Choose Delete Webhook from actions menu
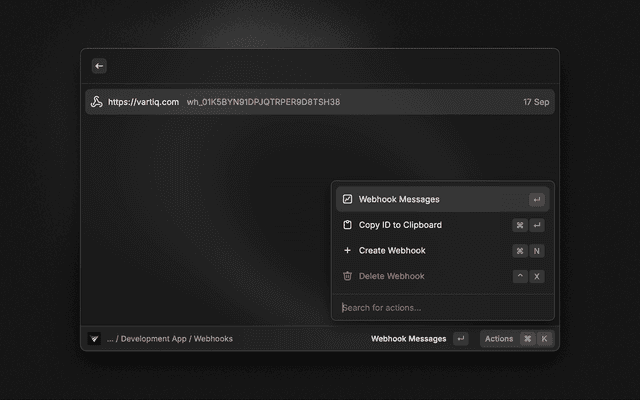The image size is (640, 400). coord(391,276)
